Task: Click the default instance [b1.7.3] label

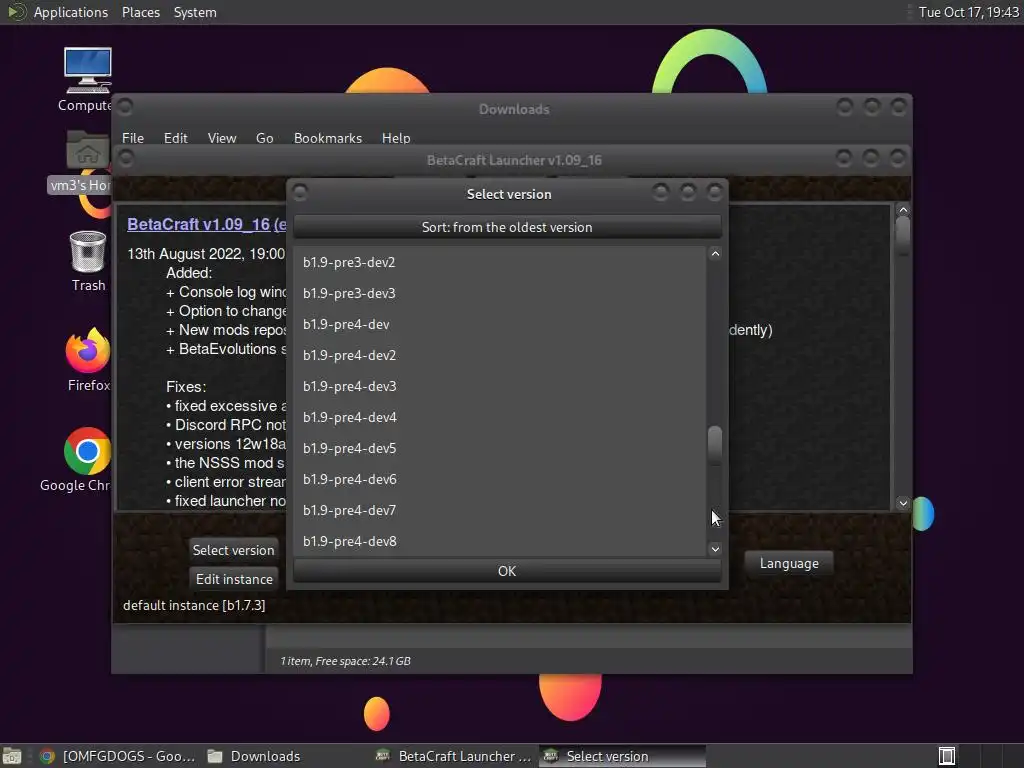Action: 194,605
